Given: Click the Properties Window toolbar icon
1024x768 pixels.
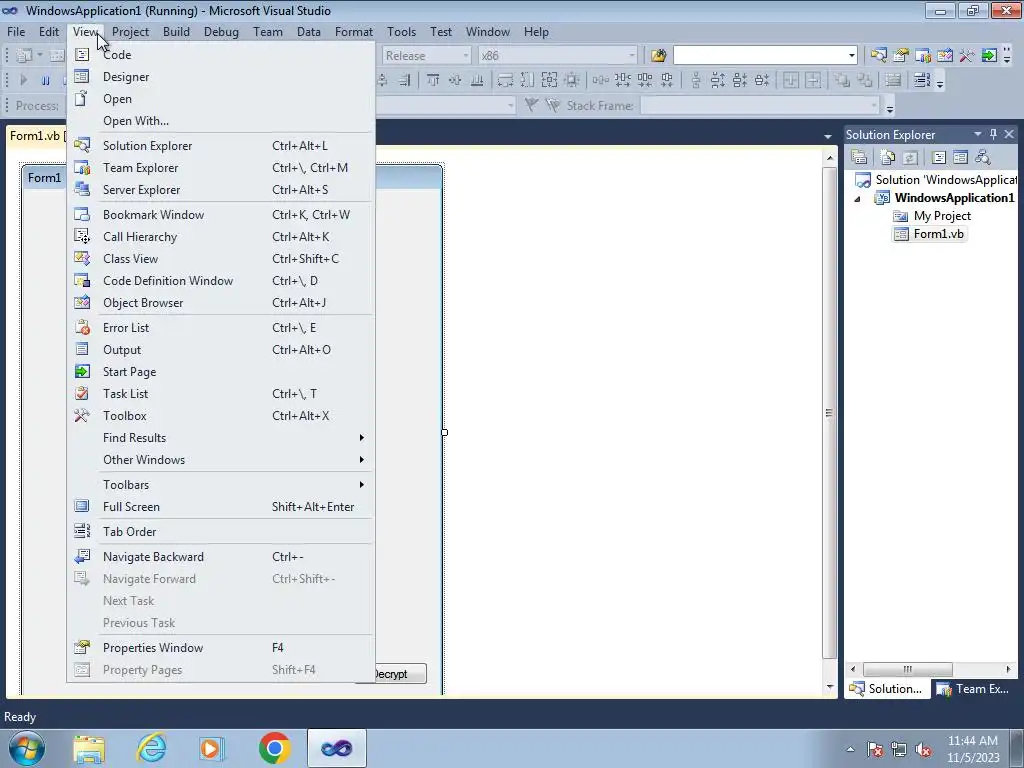Looking at the screenshot, I should (x=901, y=56).
